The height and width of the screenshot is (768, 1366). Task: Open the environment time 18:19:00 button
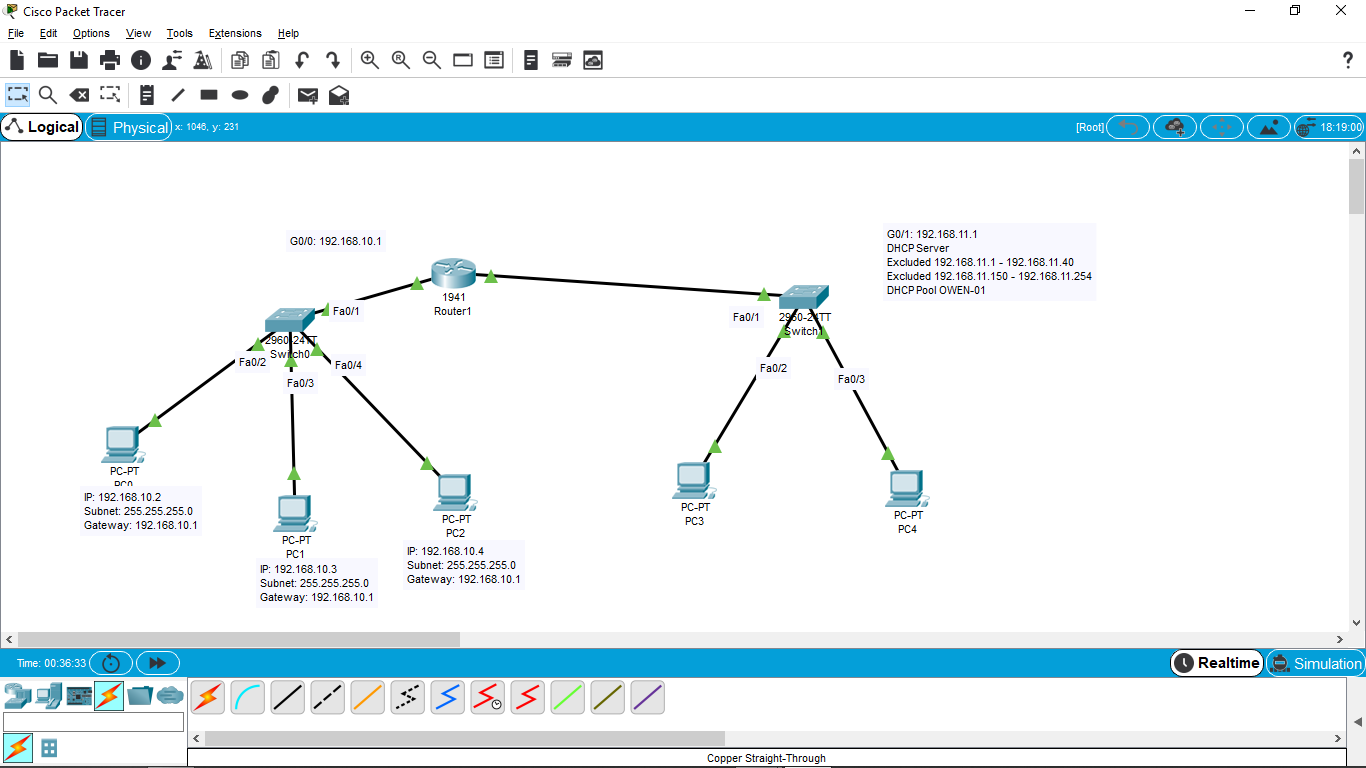pyautogui.click(x=1329, y=127)
